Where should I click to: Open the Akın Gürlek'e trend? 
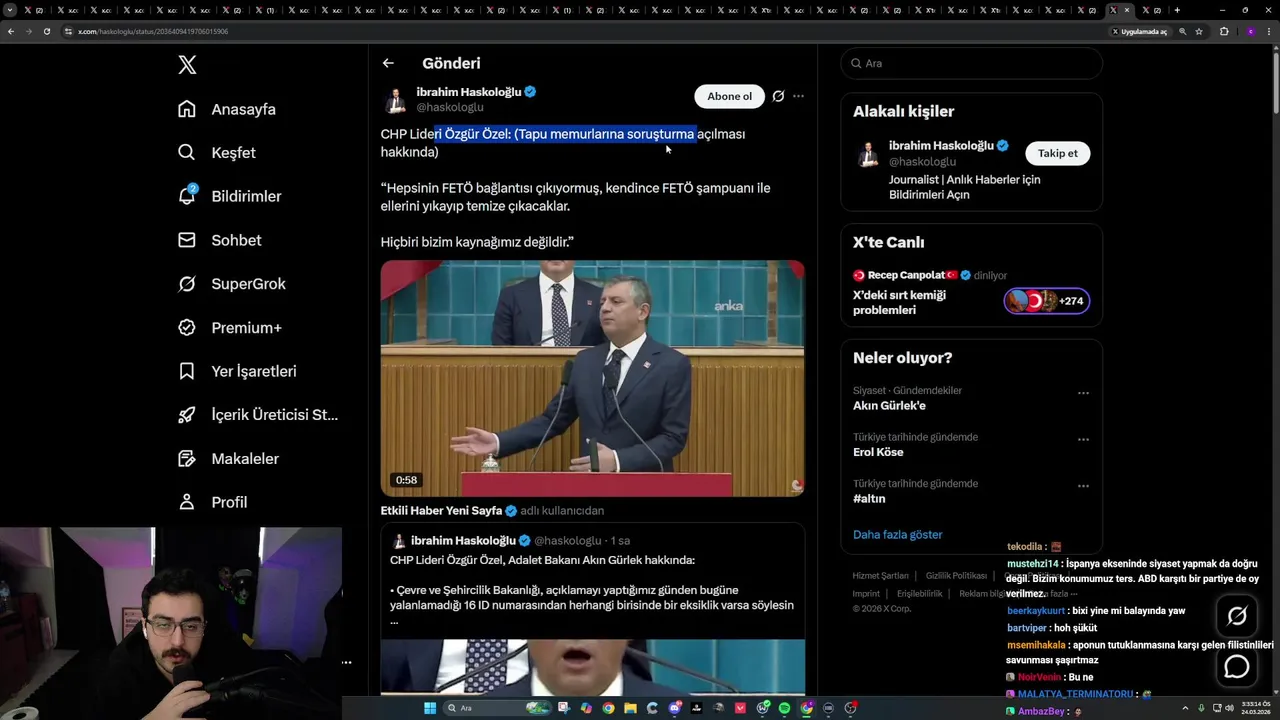pos(889,406)
